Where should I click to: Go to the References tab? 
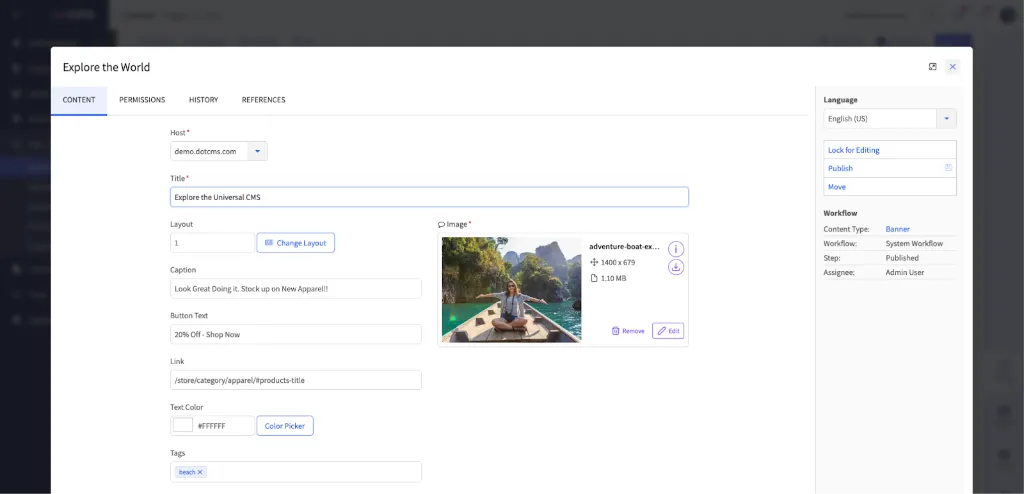[263, 100]
